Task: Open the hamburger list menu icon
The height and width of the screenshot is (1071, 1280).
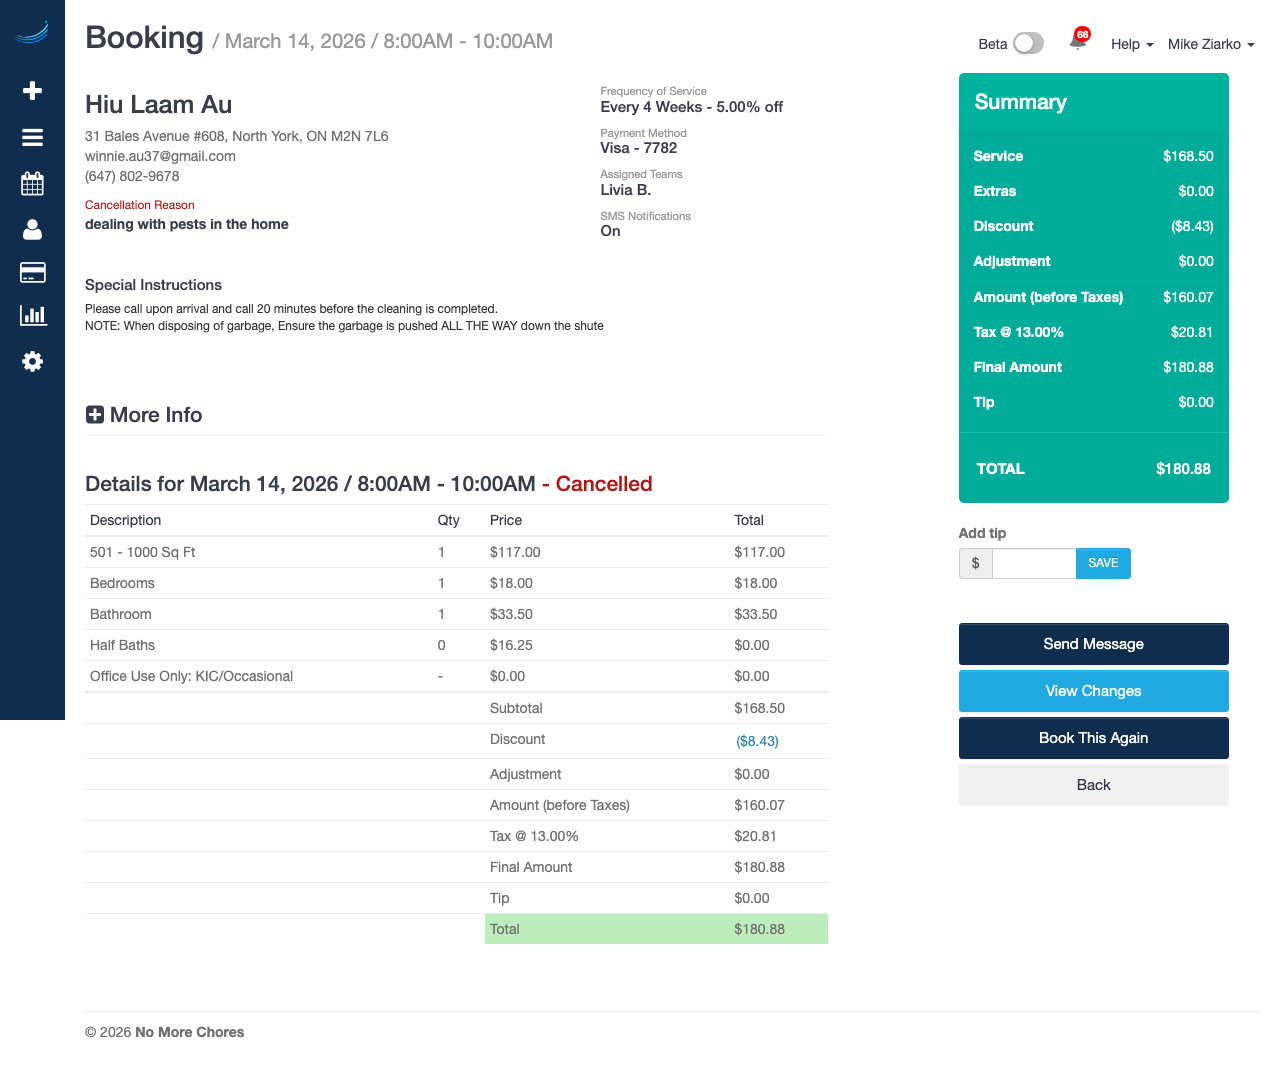Action: 32,138
